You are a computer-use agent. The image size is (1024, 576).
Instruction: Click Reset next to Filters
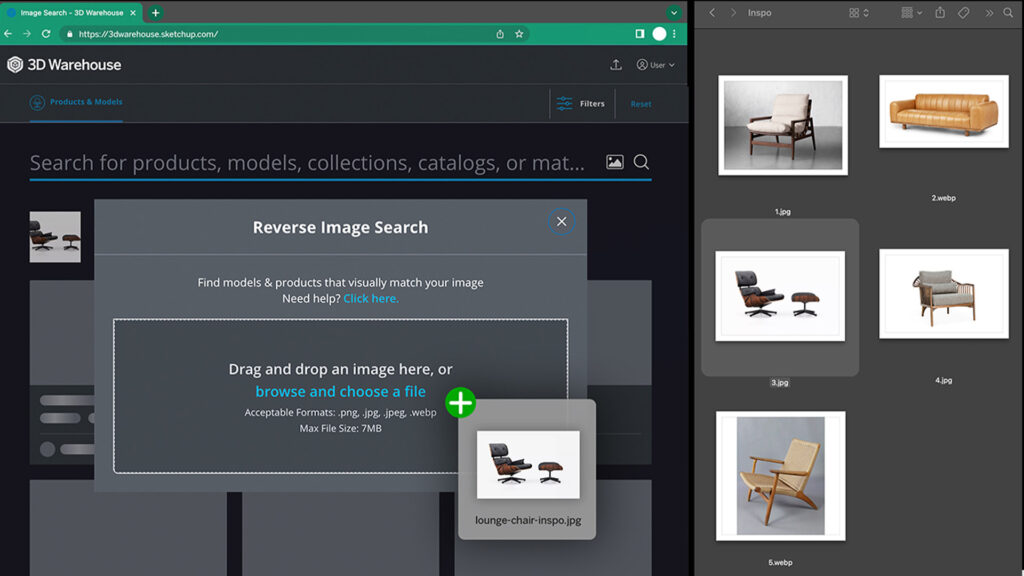coord(639,103)
